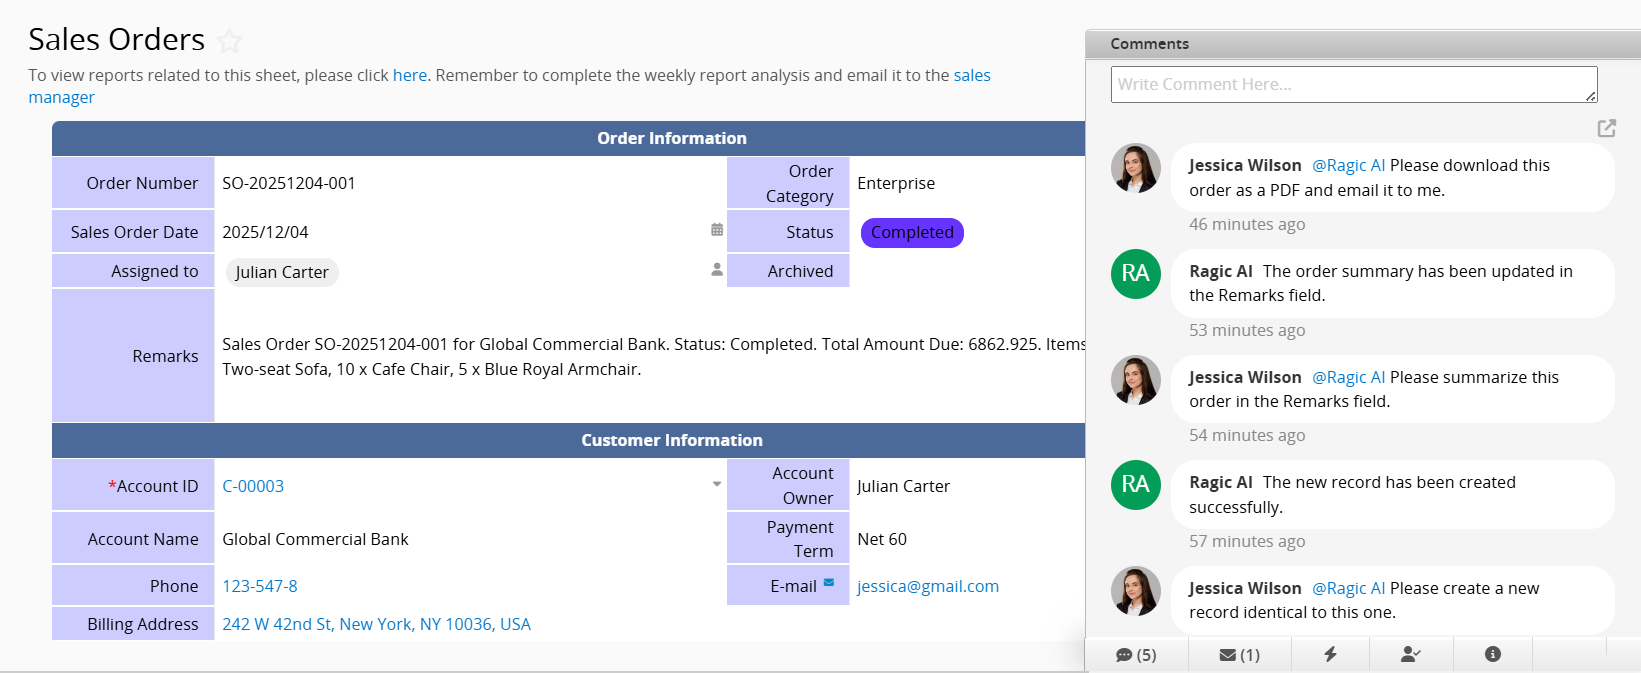This screenshot has width=1641, height=673.
Task: Pop out the Comments panel
Action: click(x=1606, y=128)
